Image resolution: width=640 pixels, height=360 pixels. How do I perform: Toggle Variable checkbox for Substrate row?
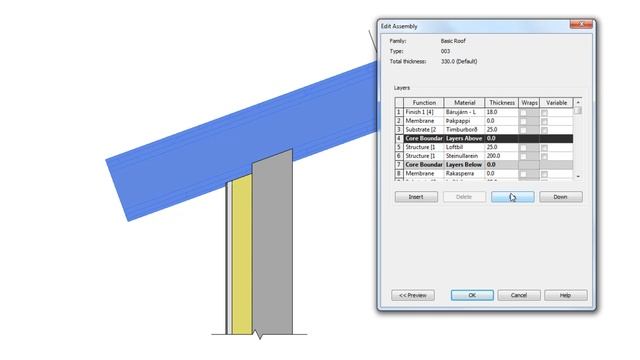[x=544, y=130]
